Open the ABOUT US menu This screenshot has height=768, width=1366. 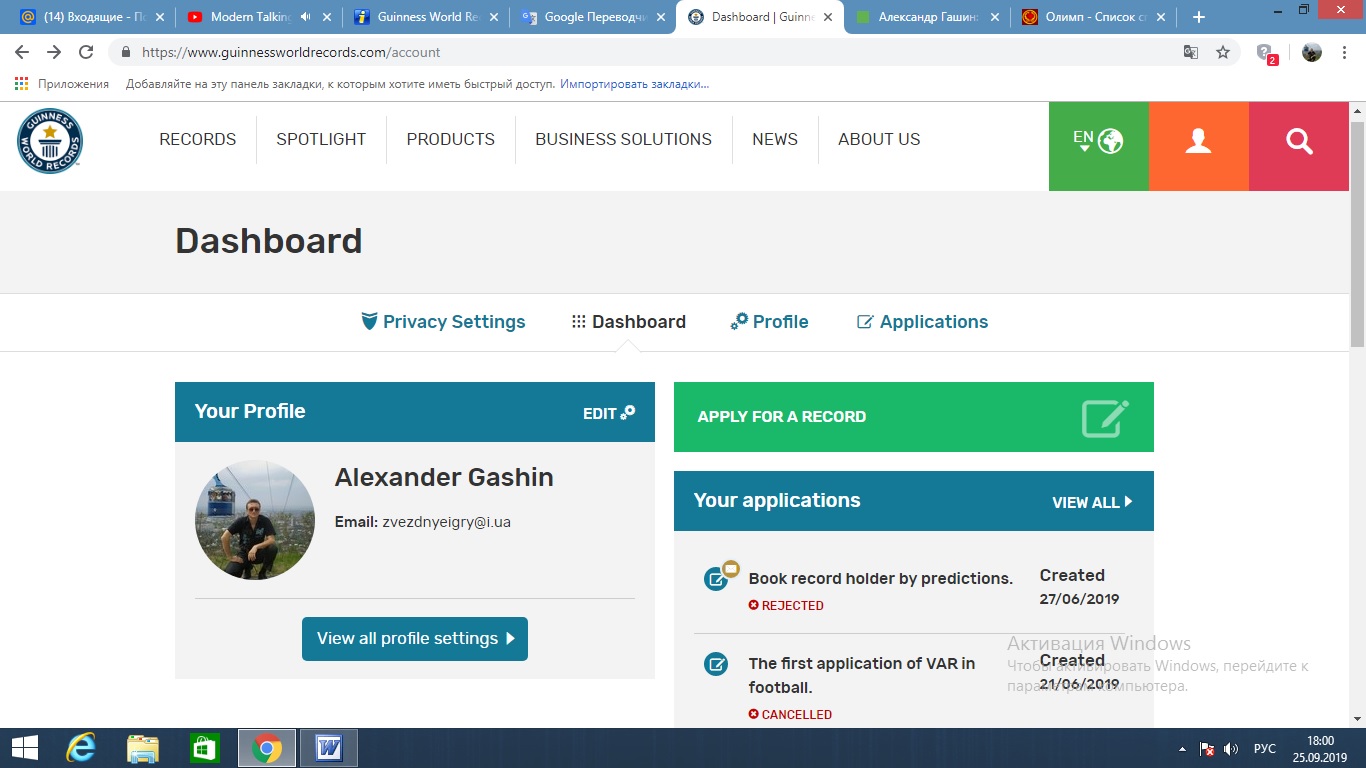pyautogui.click(x=879, y=139)
